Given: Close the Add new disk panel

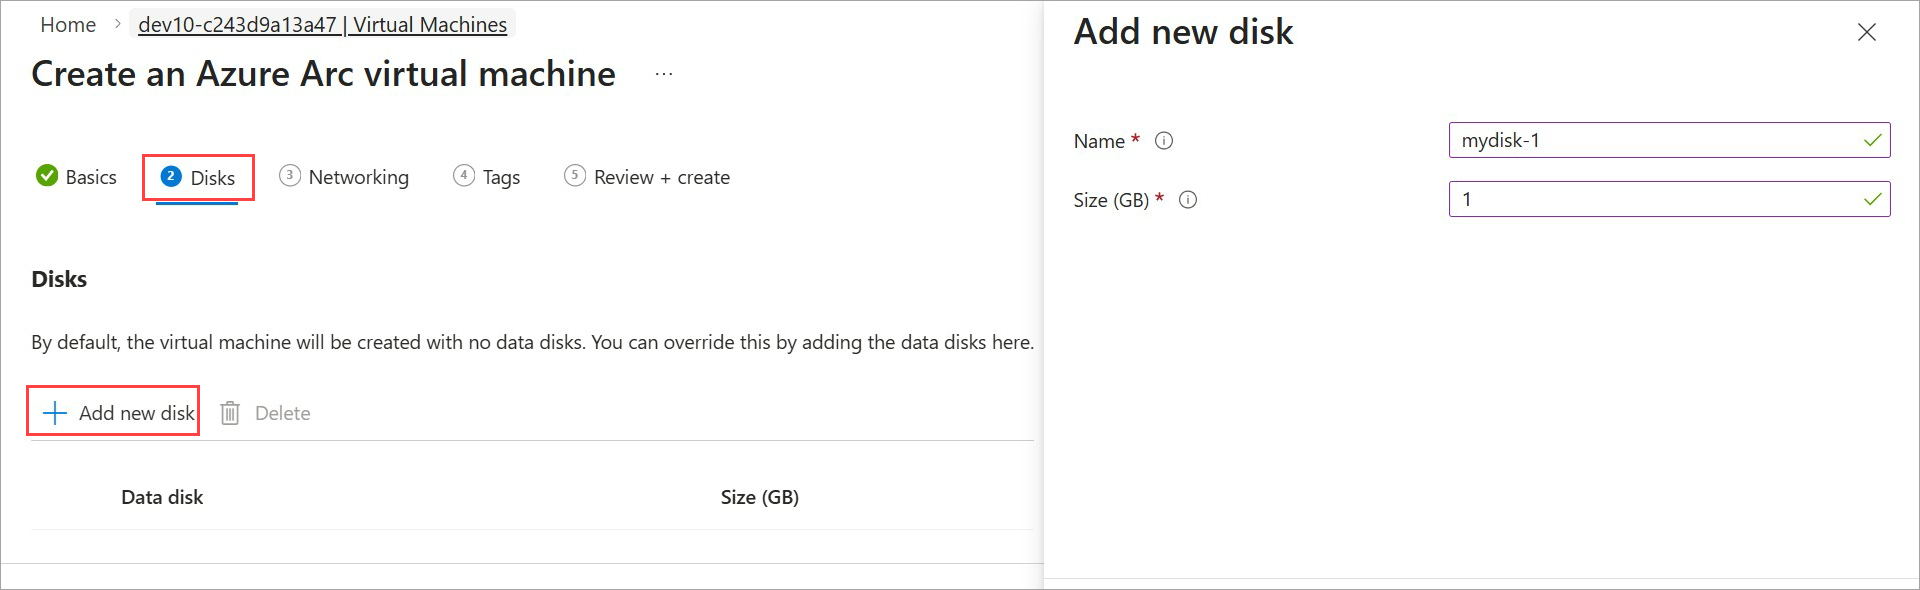Looking at the screenshot, I should pyautogui.click(x=1866, y=32).
